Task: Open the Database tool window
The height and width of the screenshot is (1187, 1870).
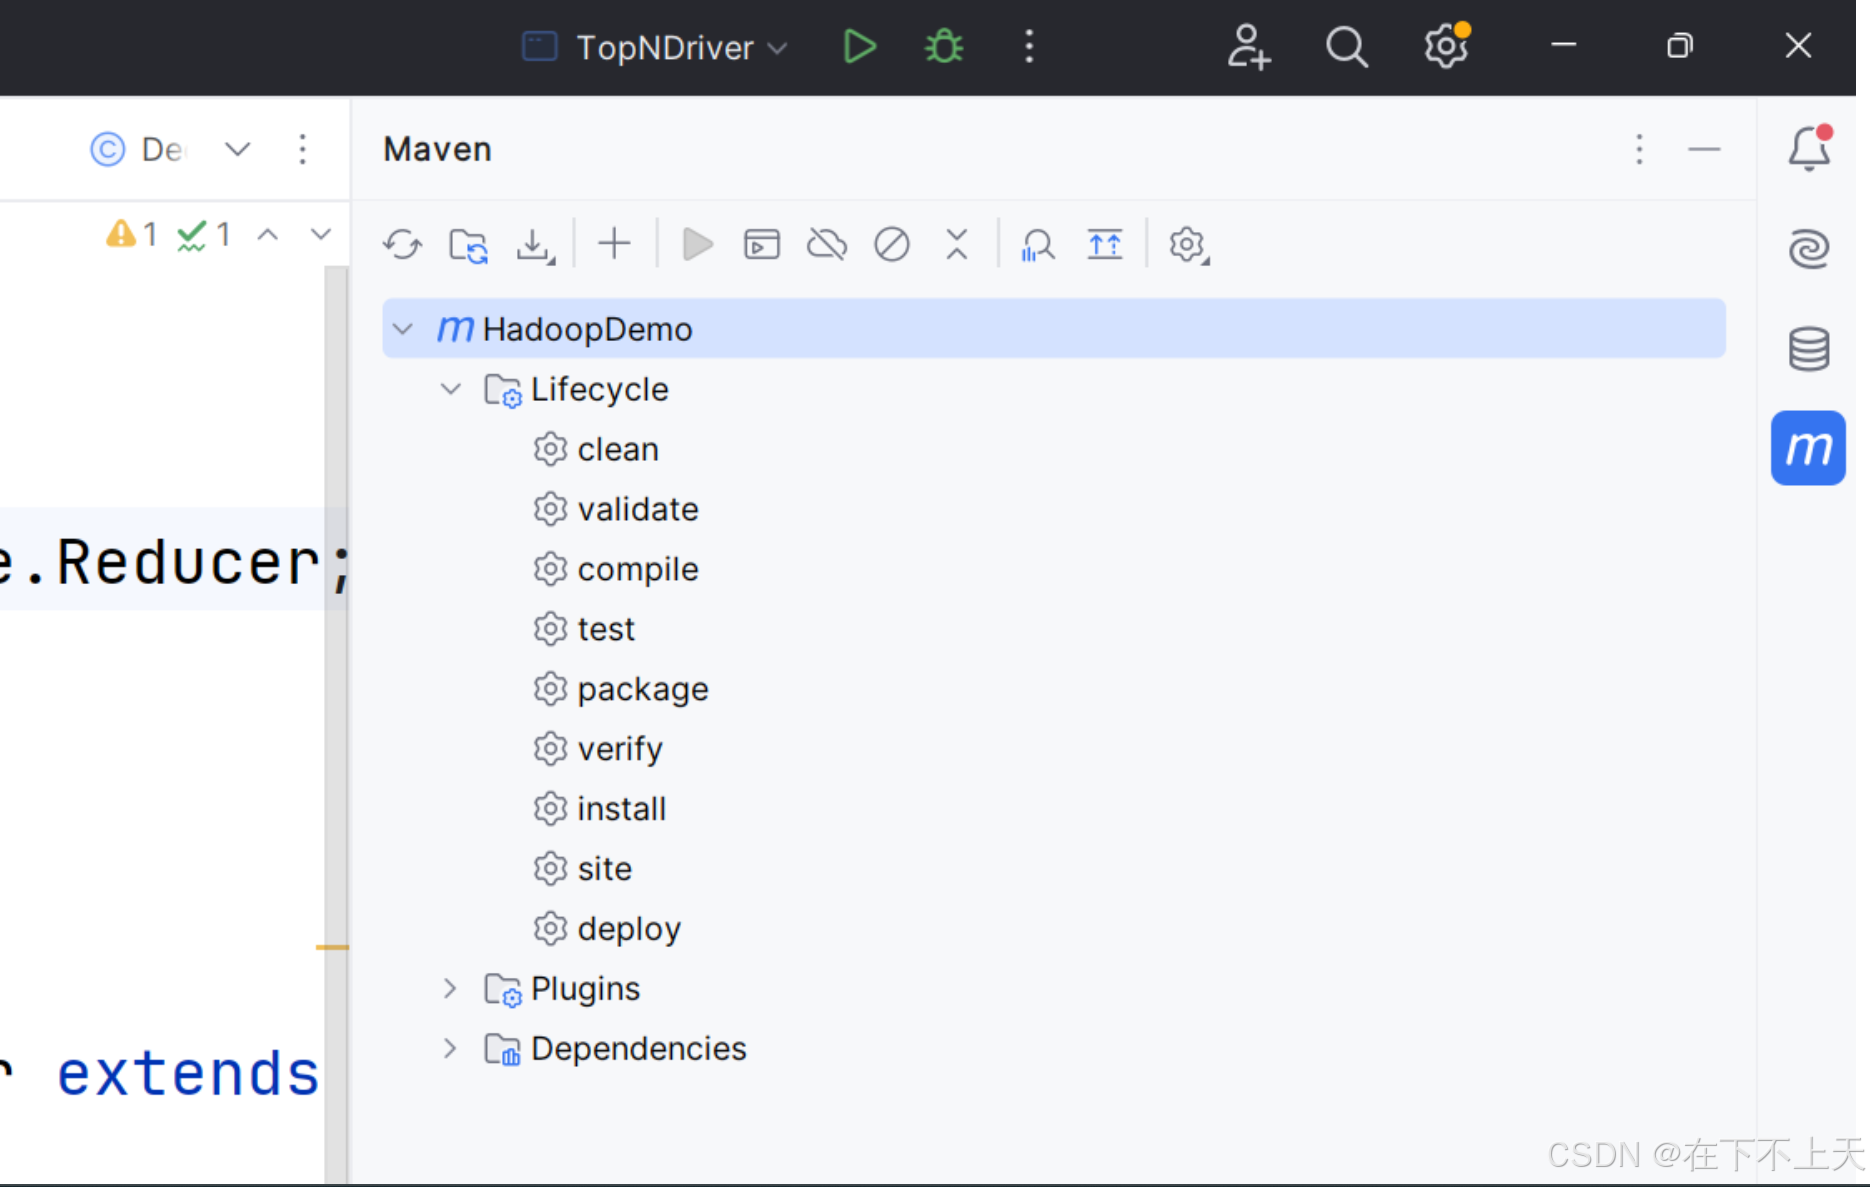Action: click(x=1809, y=349)
